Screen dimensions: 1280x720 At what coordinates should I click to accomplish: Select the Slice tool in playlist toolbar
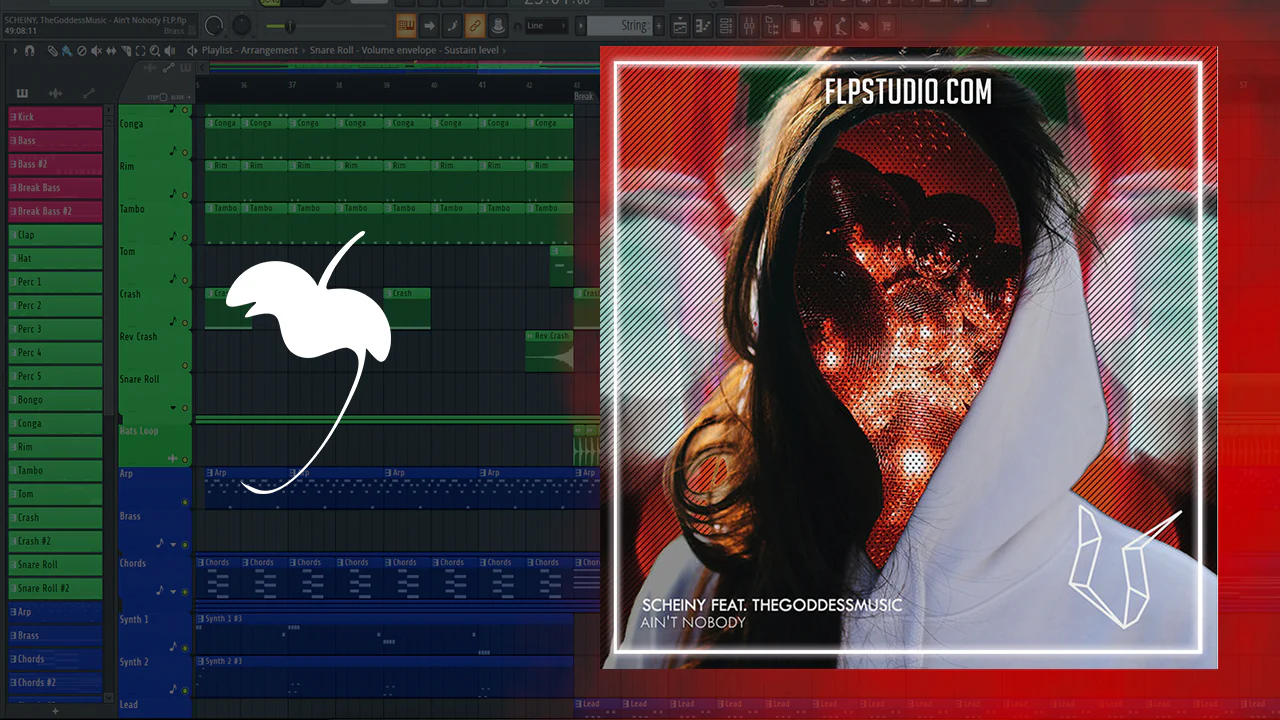tap(124, 50)
